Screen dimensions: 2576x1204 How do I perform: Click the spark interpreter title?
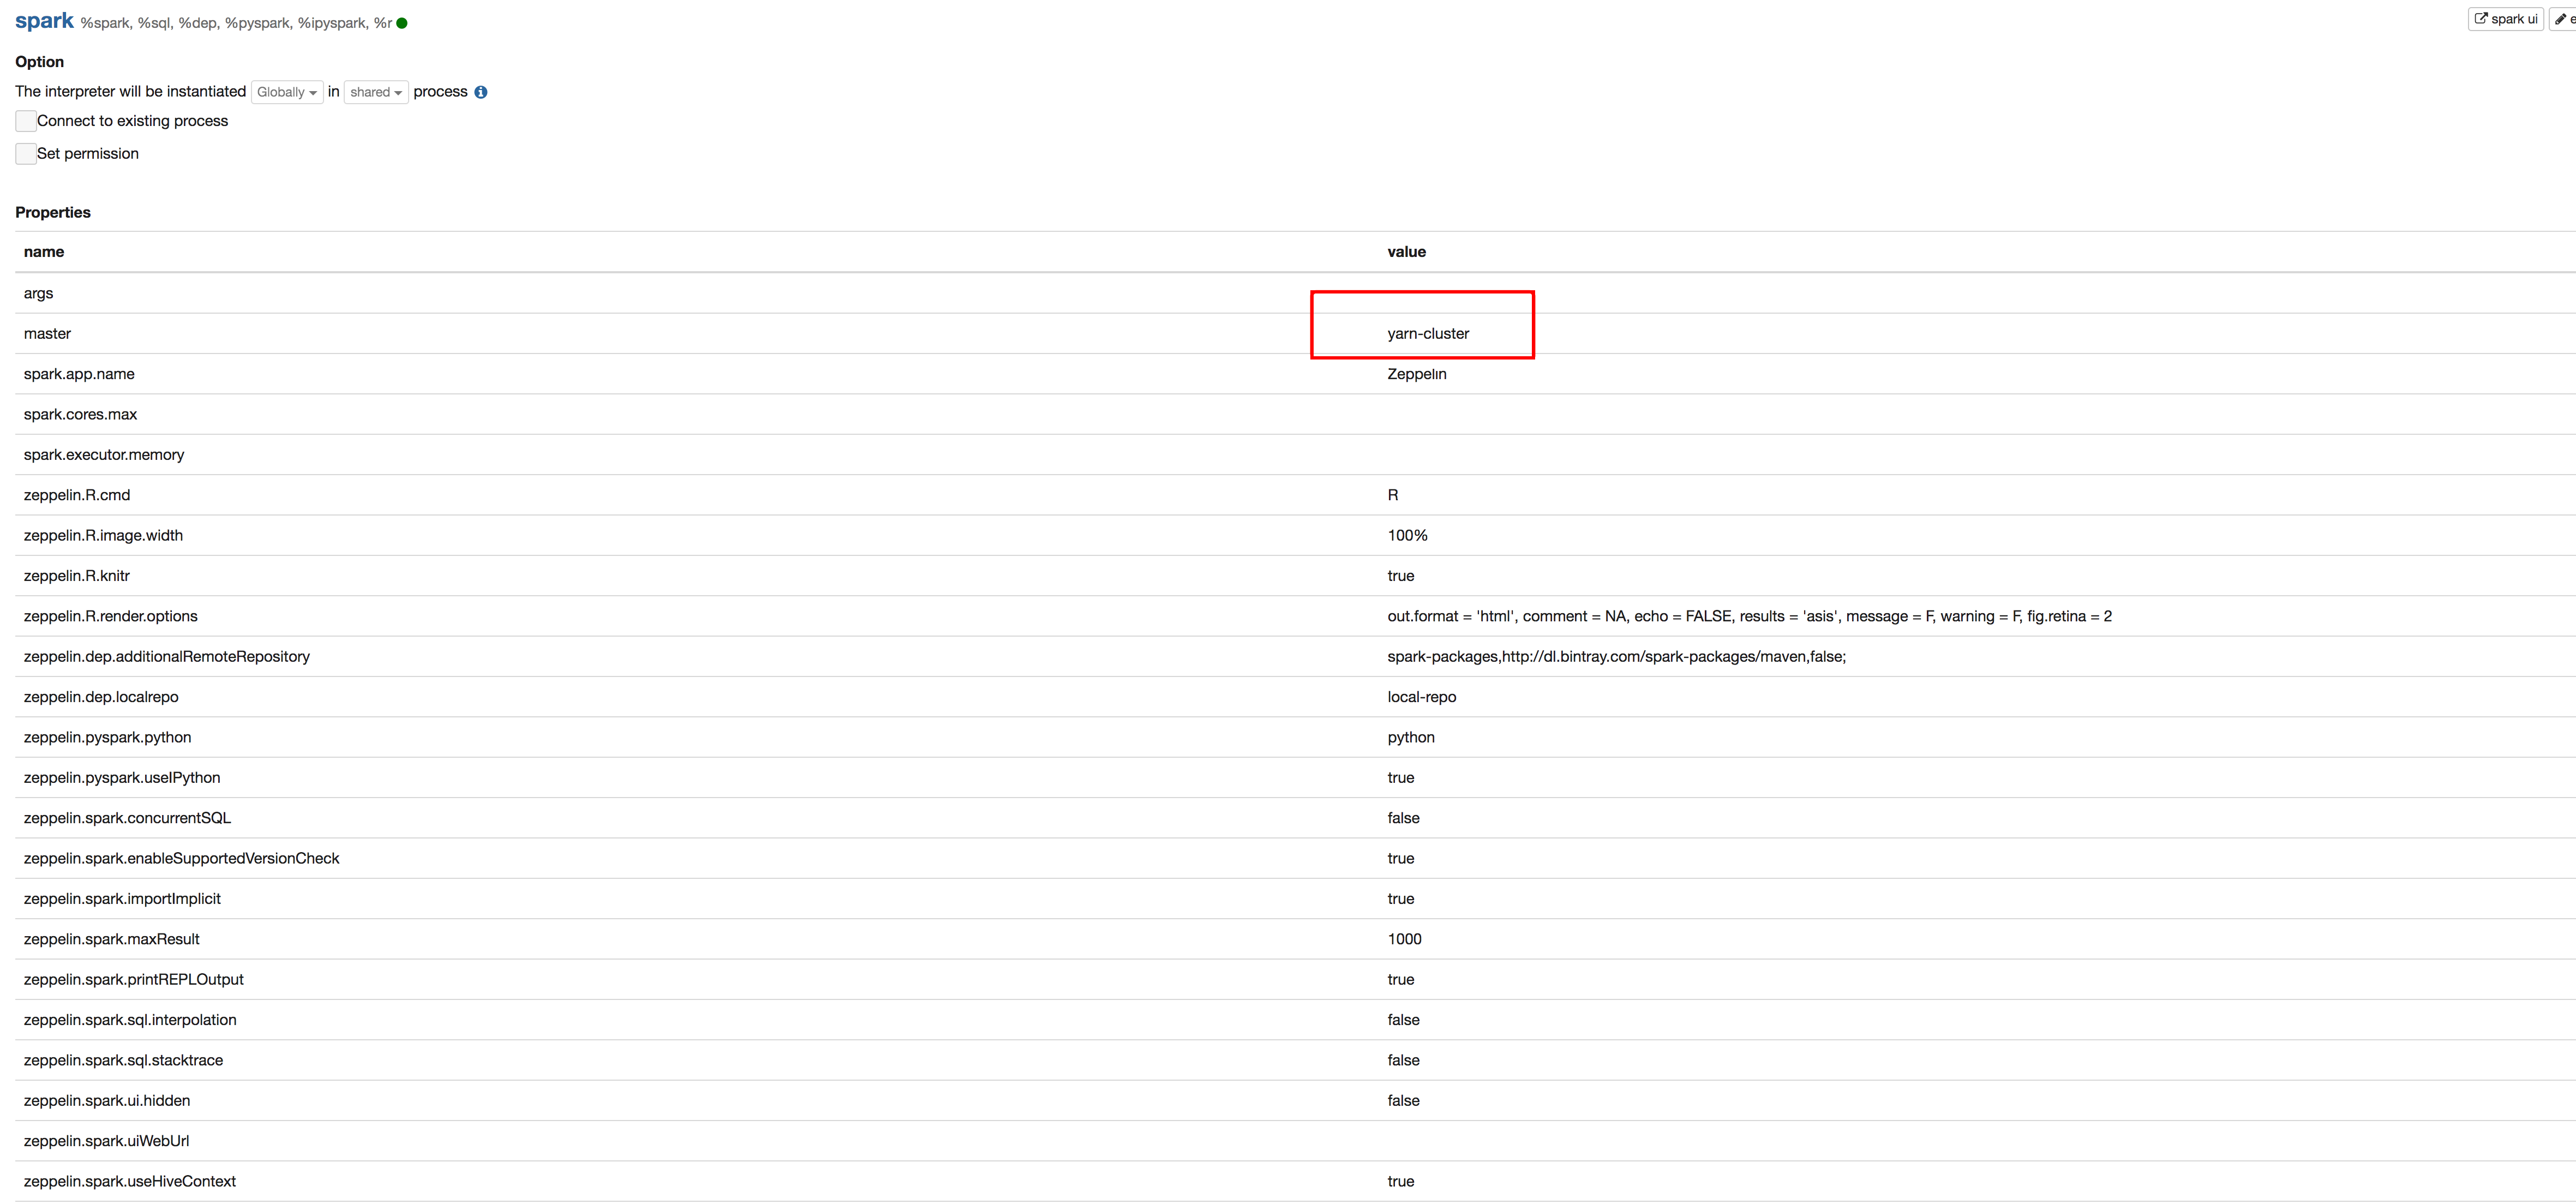(44, 21)
